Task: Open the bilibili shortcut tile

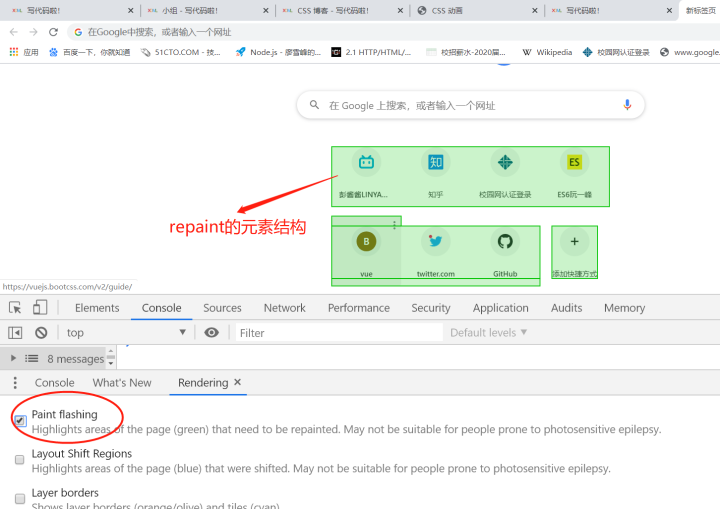Action: 366,175
